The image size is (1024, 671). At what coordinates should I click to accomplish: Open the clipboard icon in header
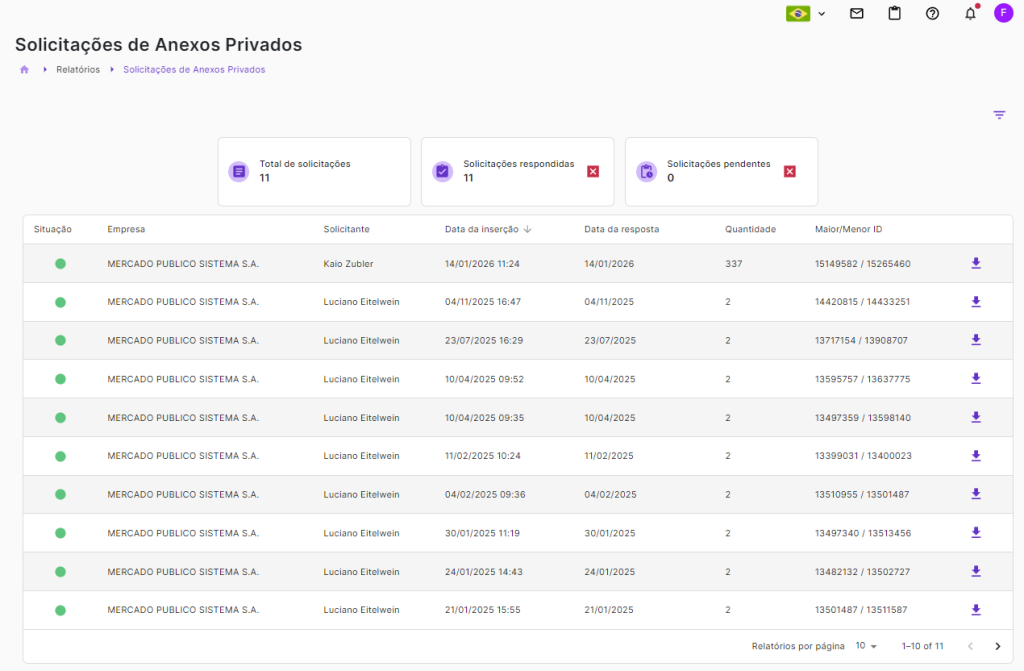coord(894,14)
